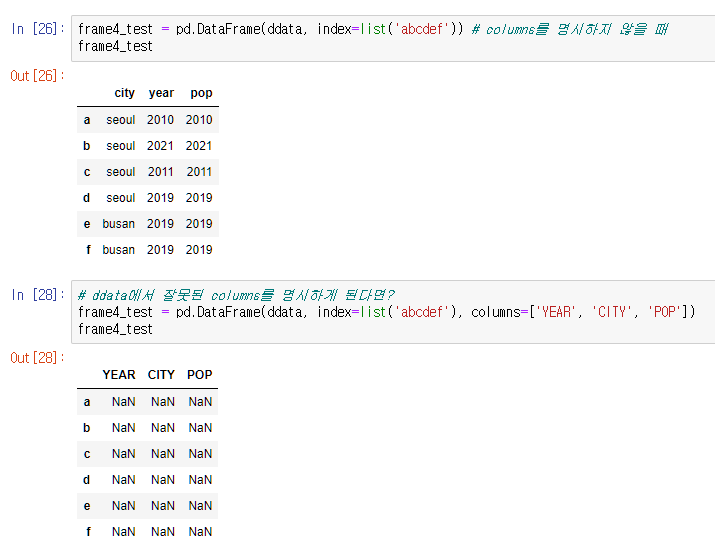The image size is (715, 546).
Task: Click pop value 2021 in row b
Action: 199,146
